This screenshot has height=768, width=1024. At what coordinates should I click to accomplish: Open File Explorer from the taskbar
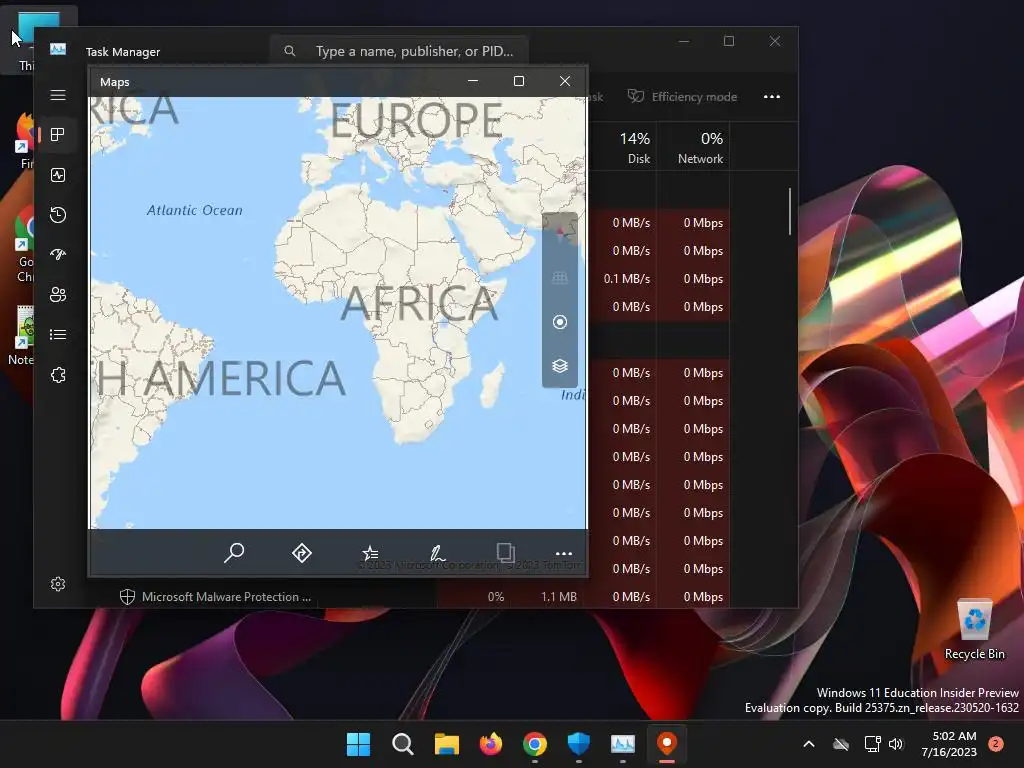click(x=447, y=744)
